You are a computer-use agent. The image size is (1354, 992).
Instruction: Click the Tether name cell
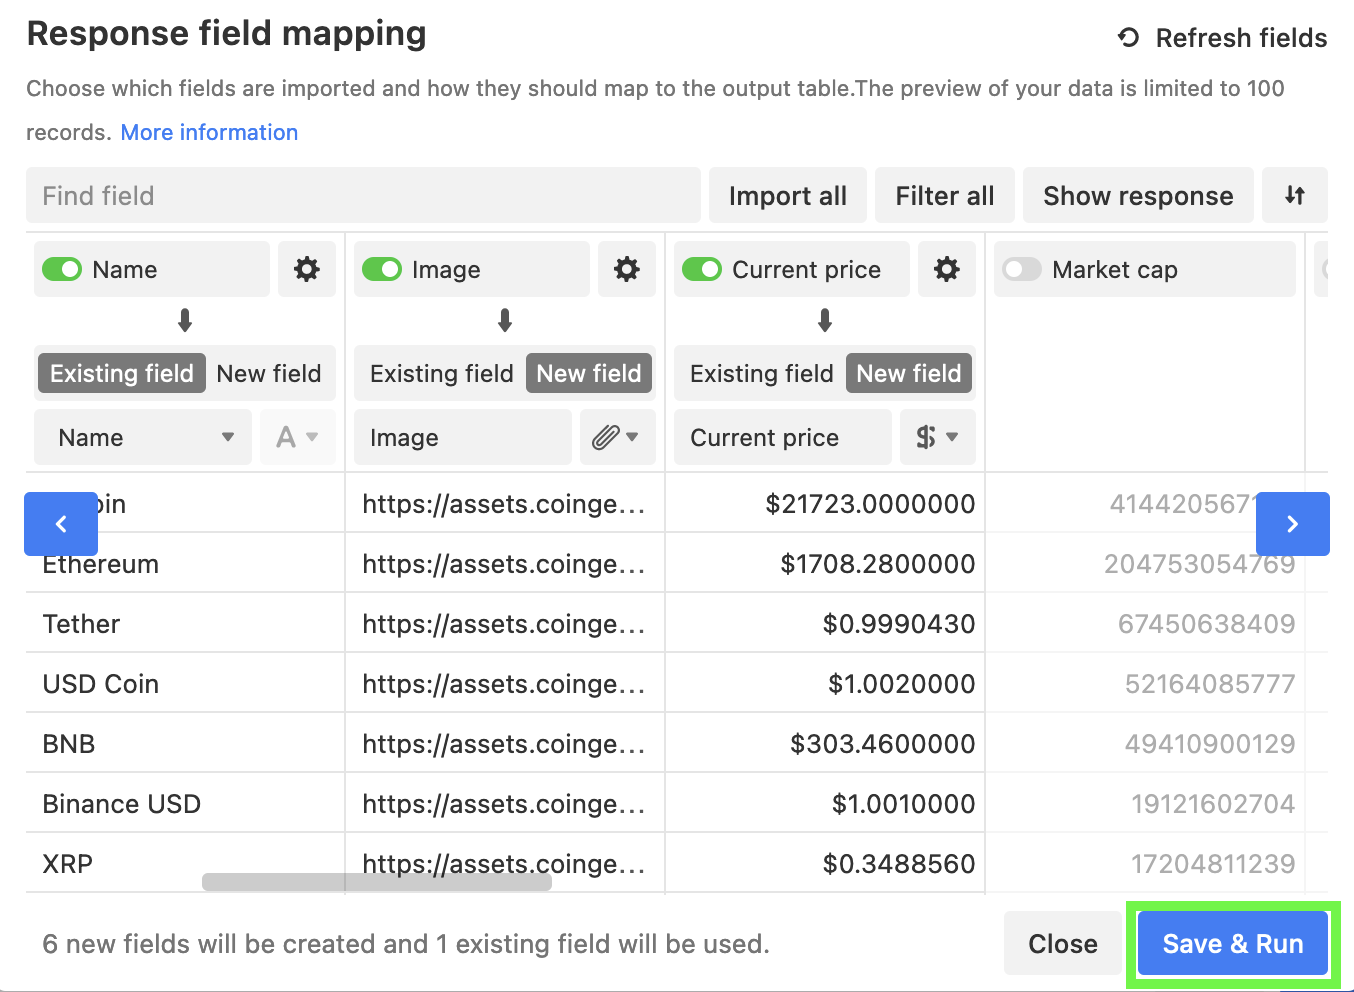185,623
